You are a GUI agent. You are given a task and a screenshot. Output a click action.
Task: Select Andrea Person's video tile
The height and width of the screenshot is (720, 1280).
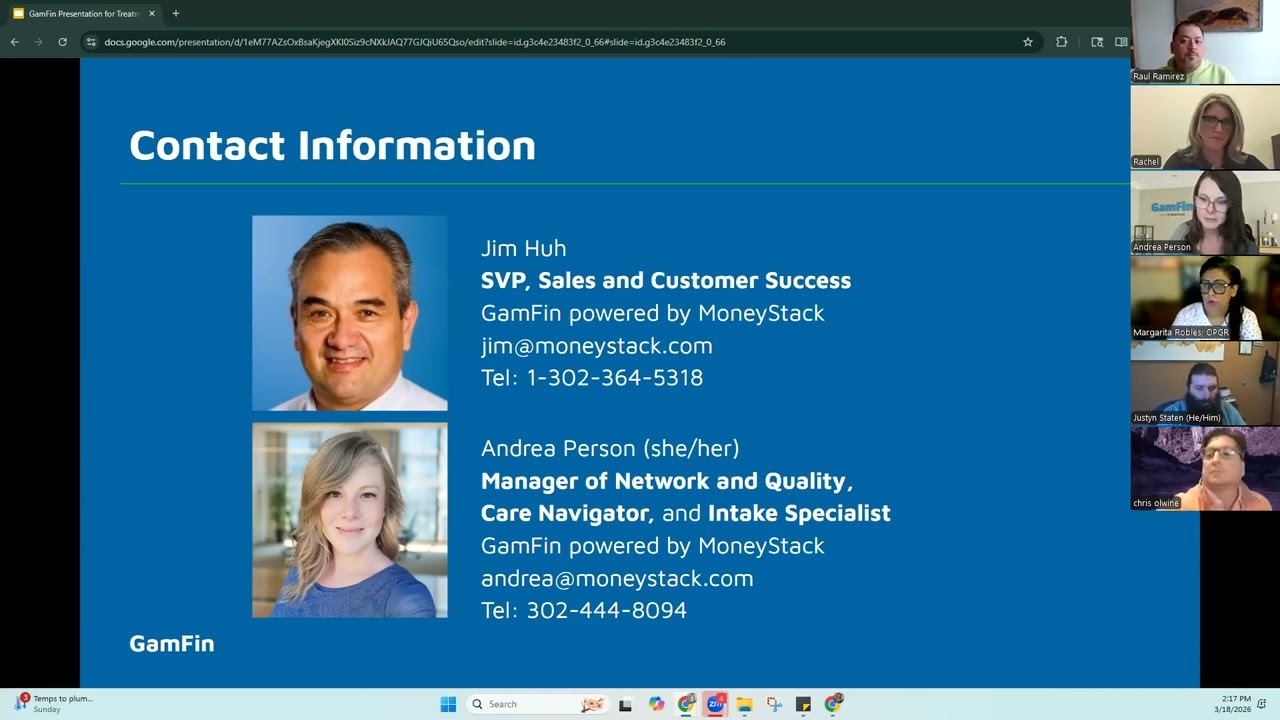1205,212
